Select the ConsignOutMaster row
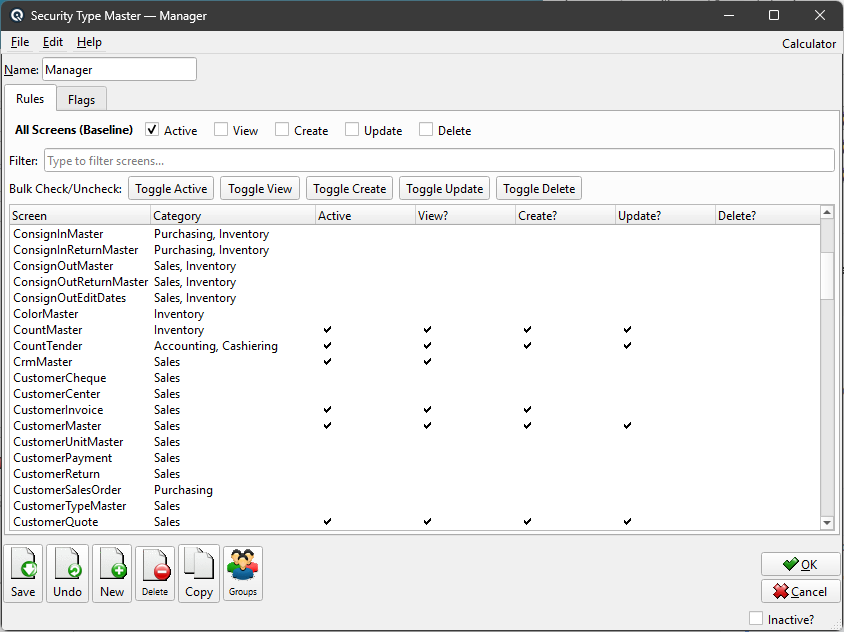 click(x=415, y=266)
